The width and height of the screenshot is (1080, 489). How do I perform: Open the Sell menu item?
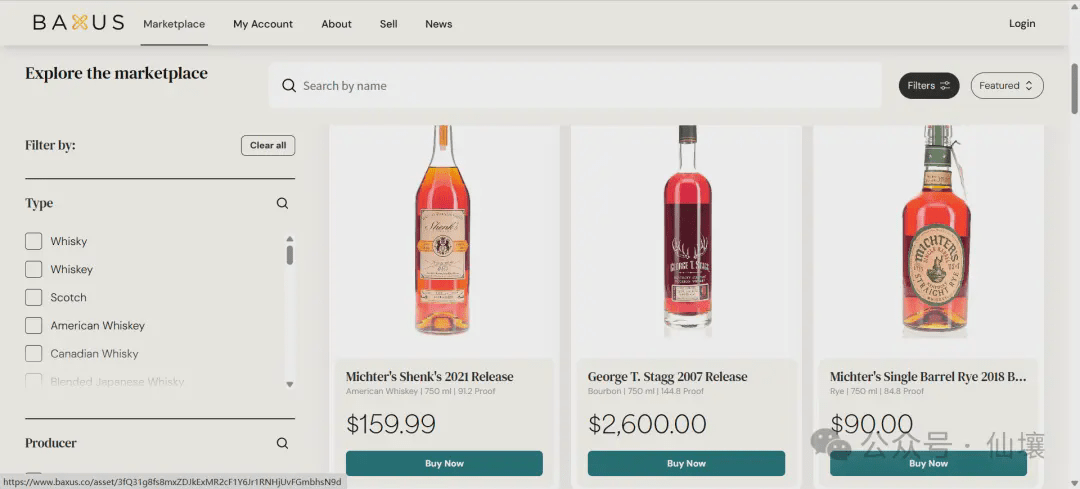click(388, 24)
